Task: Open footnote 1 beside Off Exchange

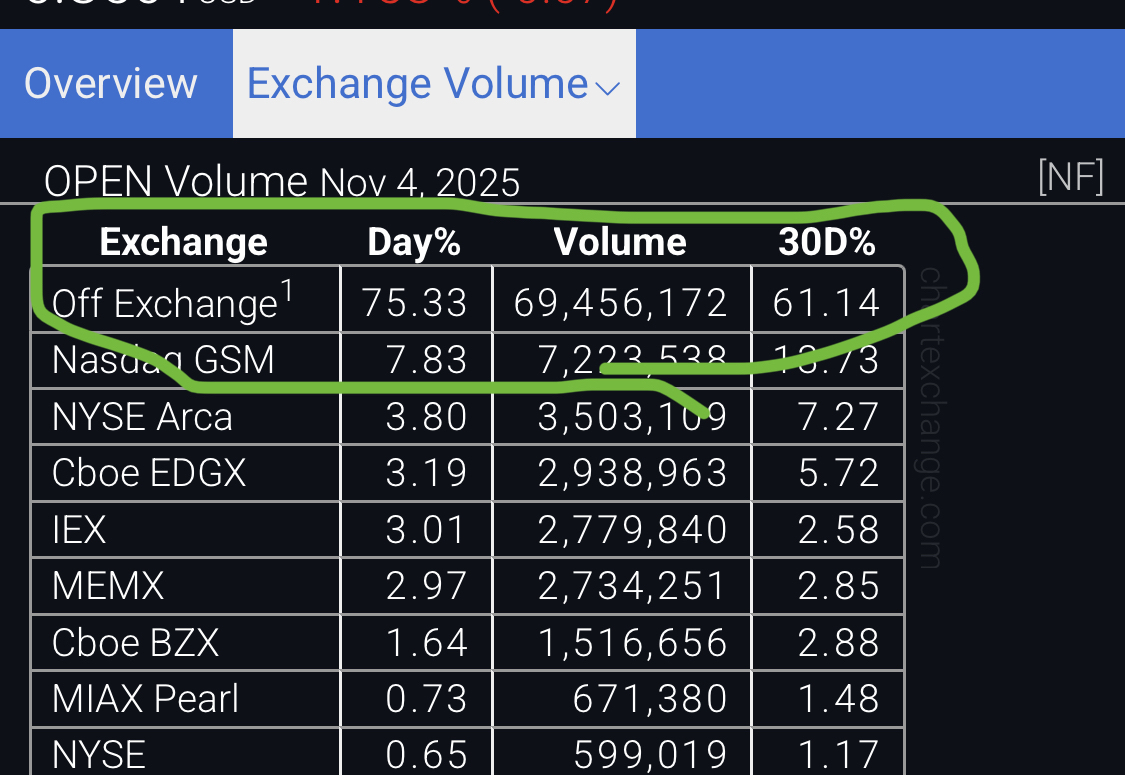Action: [x=287, y=291]
